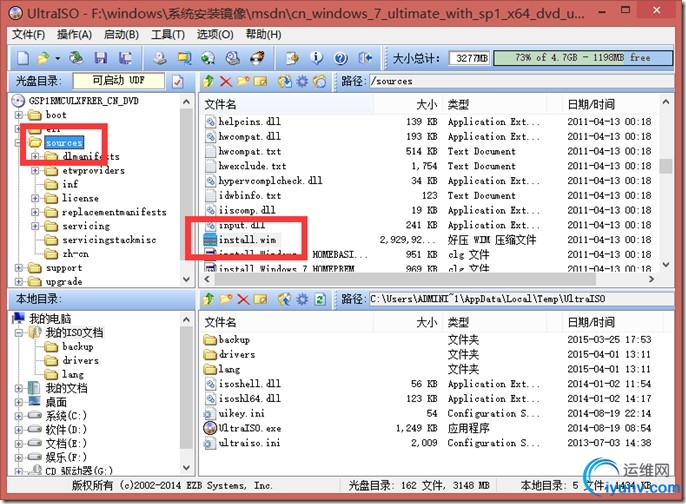Click the folder with disc icon in the image pane toolbar
This screenshot has width=686, height=504.
coord(320,81)
